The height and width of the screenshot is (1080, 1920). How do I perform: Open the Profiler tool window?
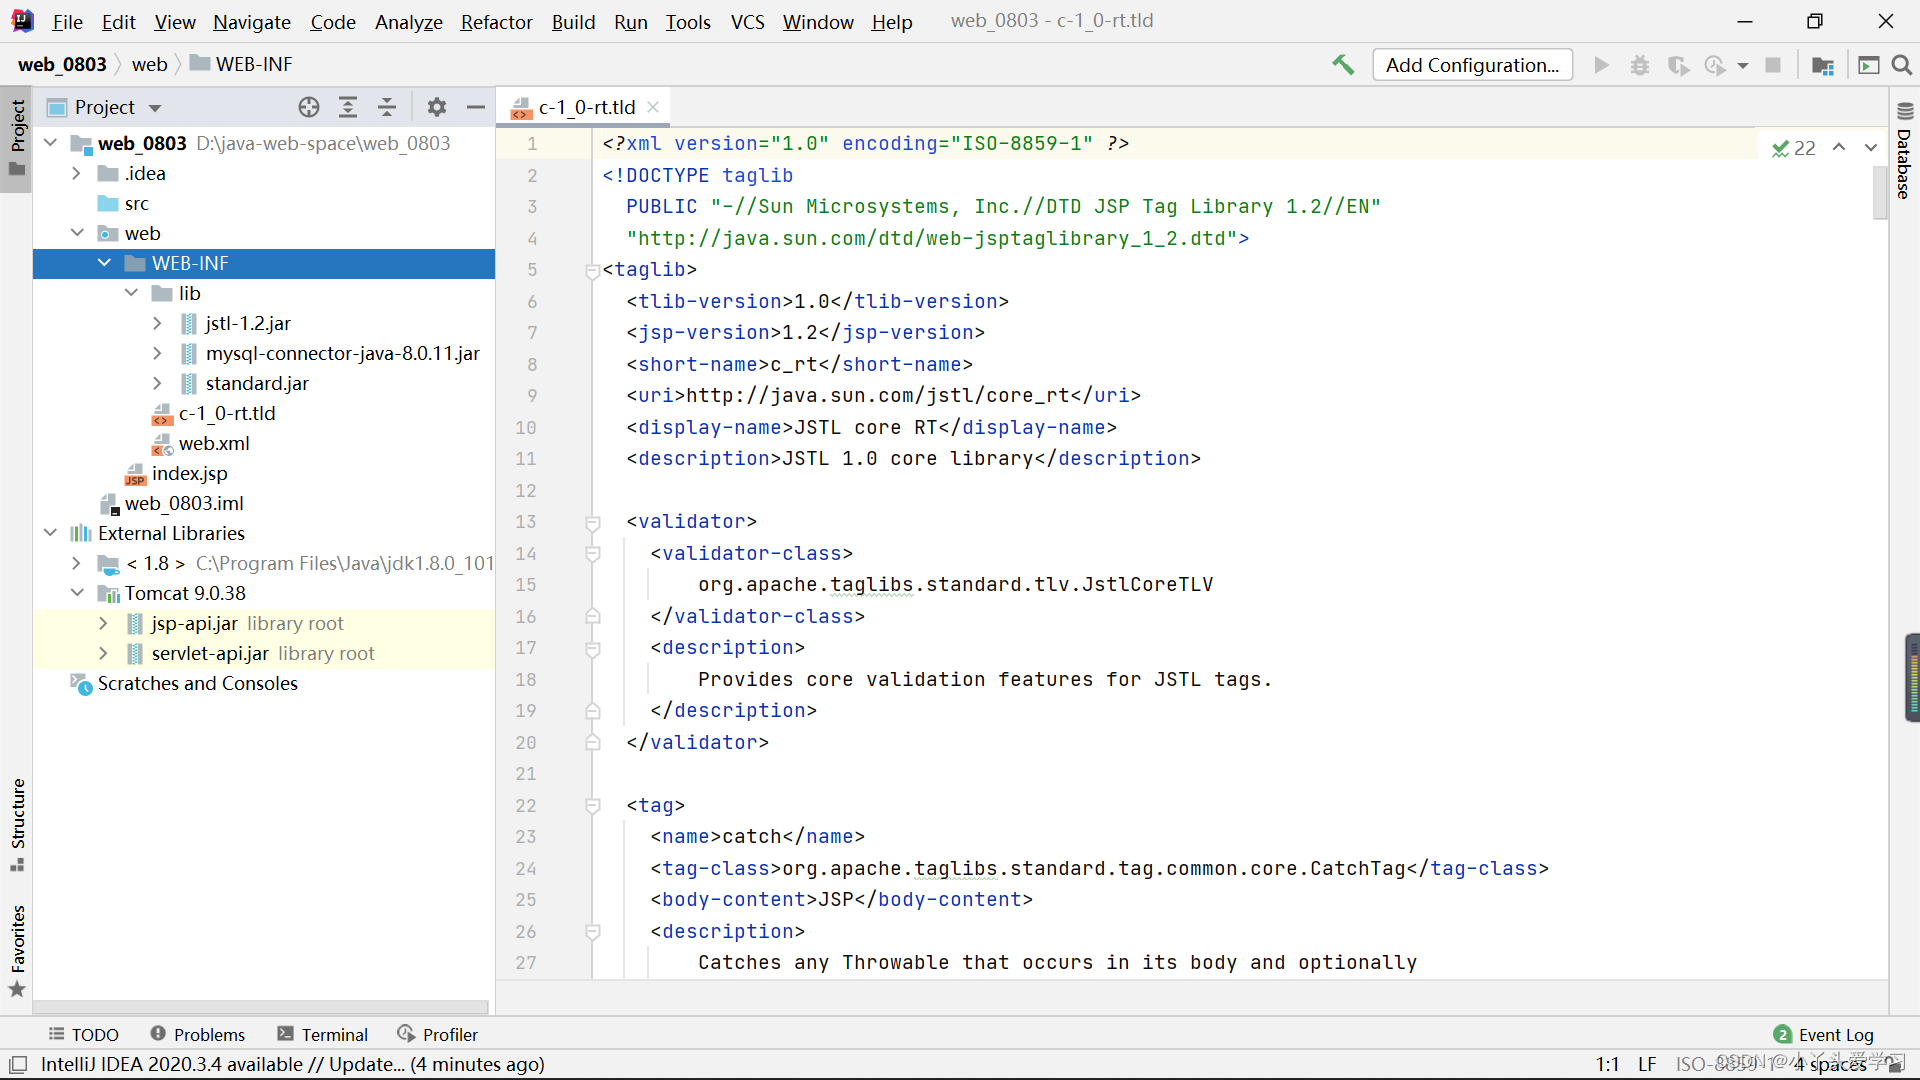tap(438, 1034)
